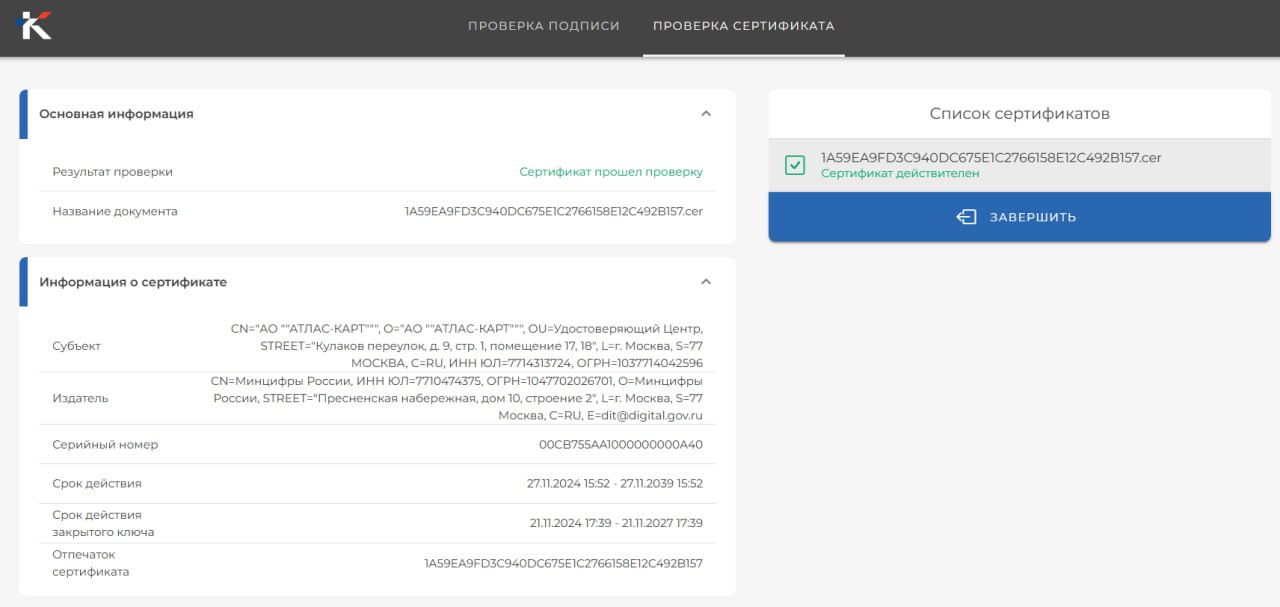This screenshot has width=1280, height=607.
Task: Click the Отпечаток сертификата thumbprint value
Action: (x=563, y=564)
